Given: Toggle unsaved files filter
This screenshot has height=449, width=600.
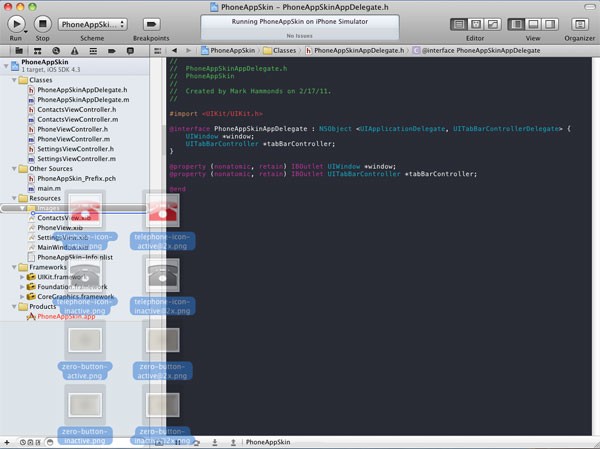Looking at the screenshot, I should click(38, 442).
